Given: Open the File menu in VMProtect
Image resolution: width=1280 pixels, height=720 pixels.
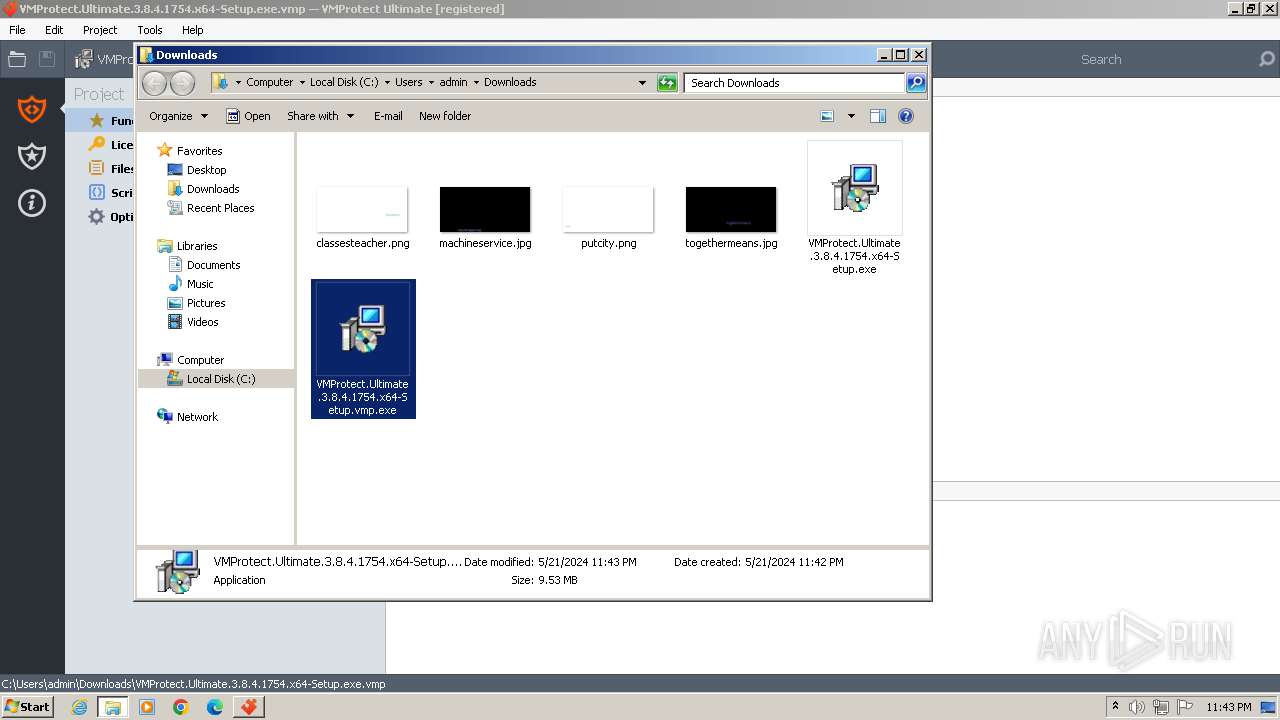Looking at the screenshot, I should click(x=17, y=30).
